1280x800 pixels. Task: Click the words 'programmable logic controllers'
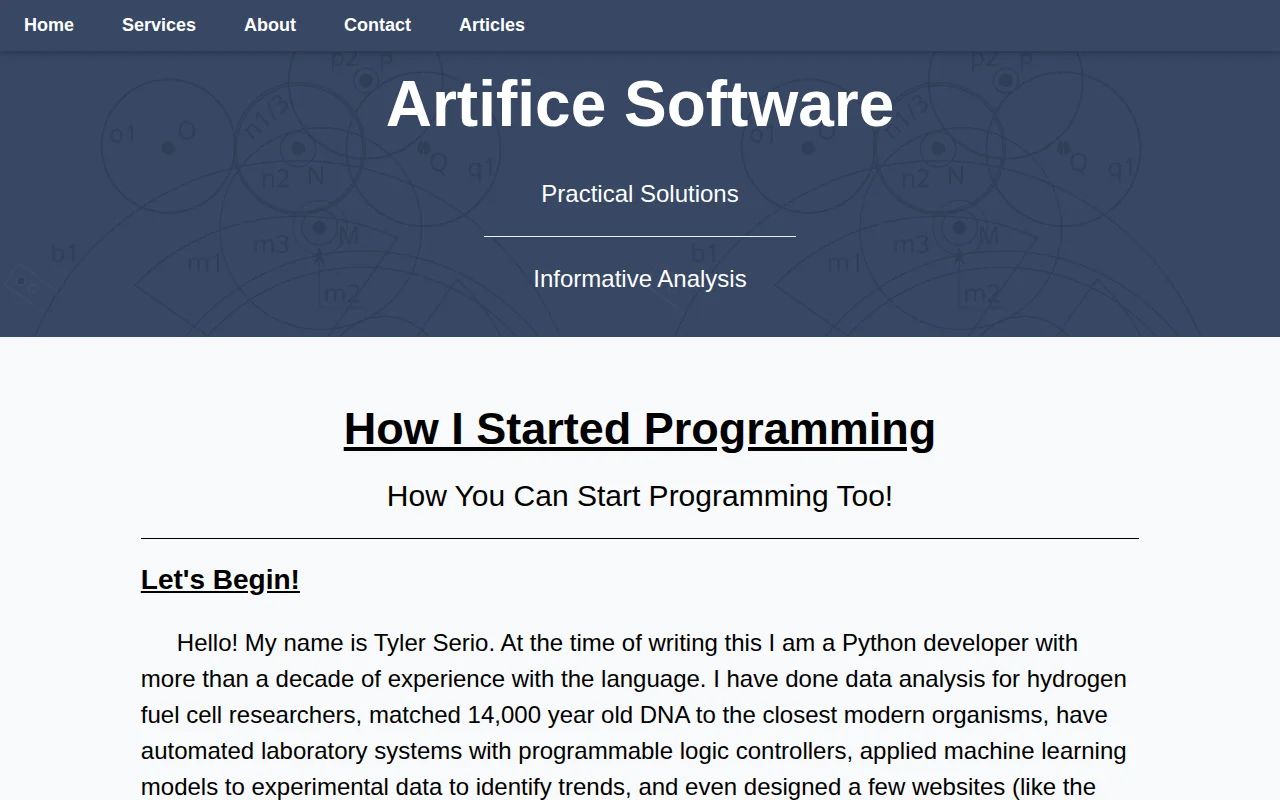685,751
